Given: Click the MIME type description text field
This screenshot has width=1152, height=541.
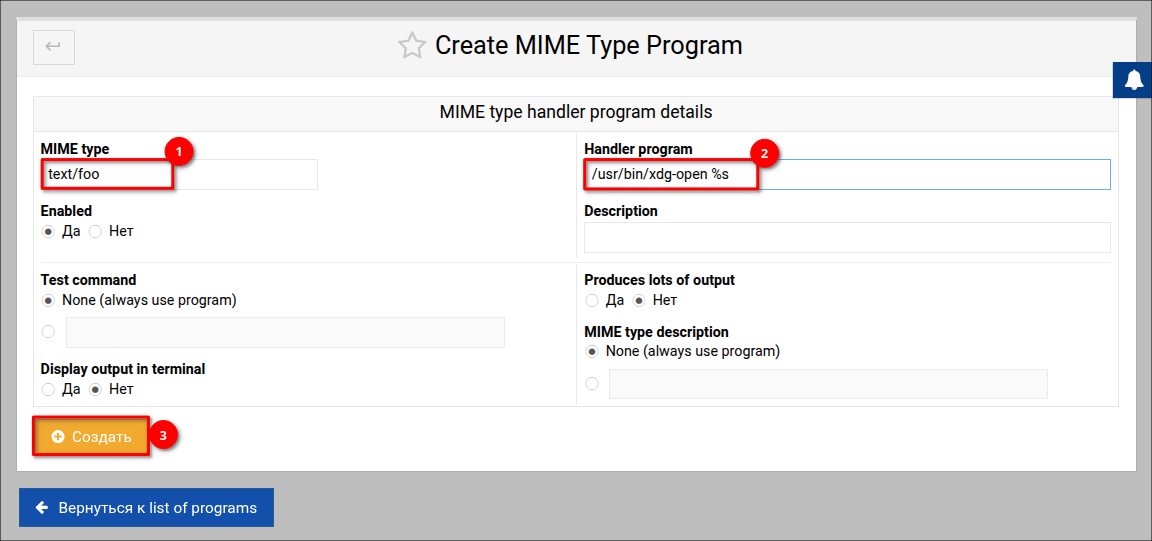Looking at the screenshot, I should click(x=827, y=384).
